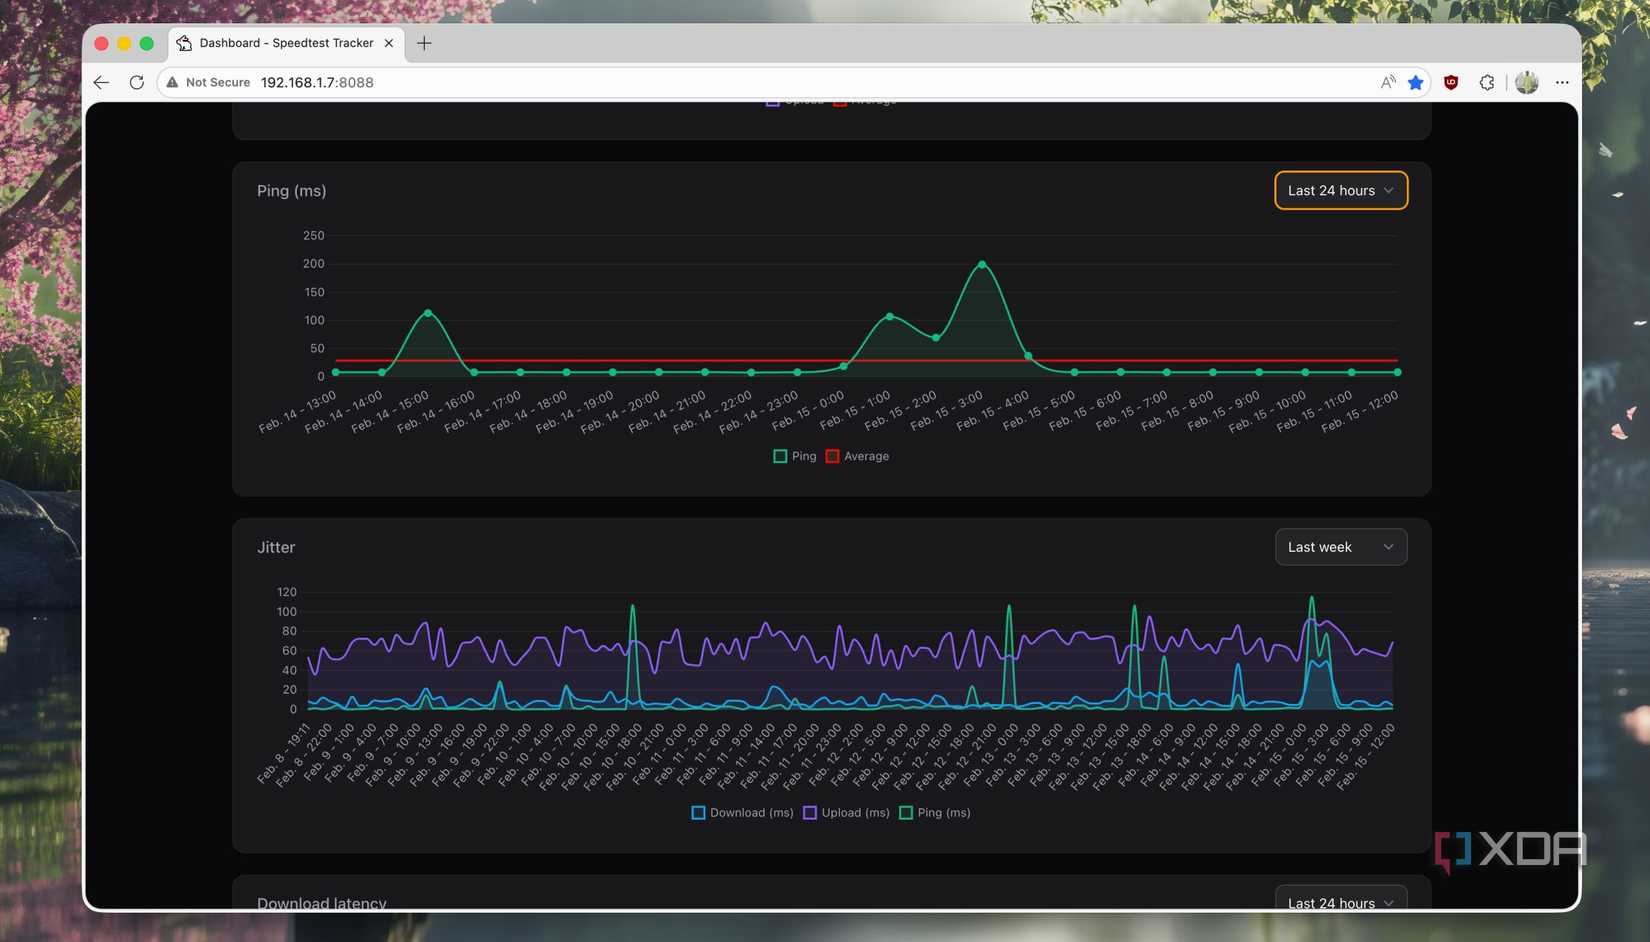Change the Jitter chart's Last week range
This screenshot has height=942, width=1650.
point(1340,546)
